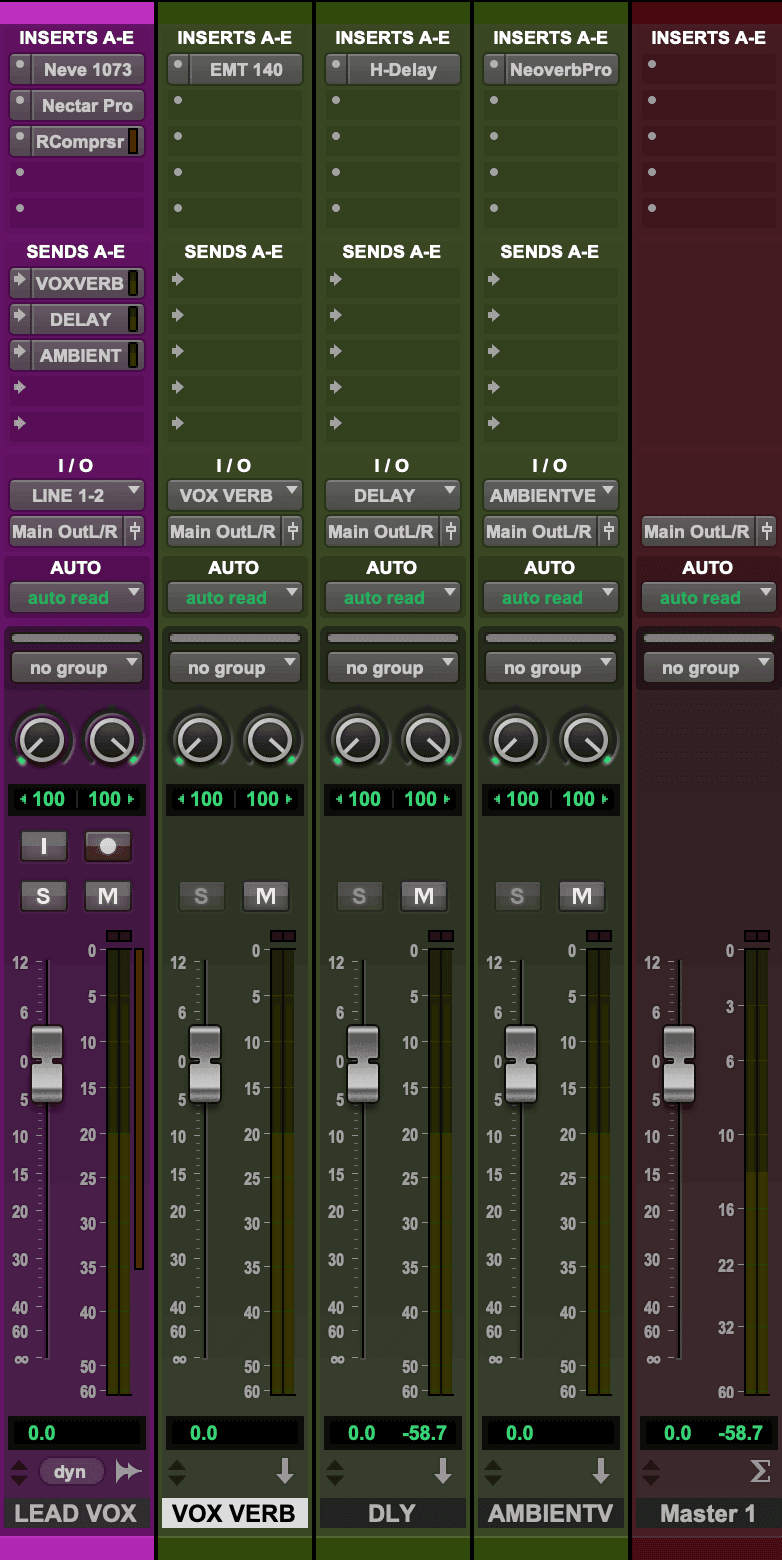Open the Nectar Pro insert plugin

pyautogui.click(x=88, y=106)
